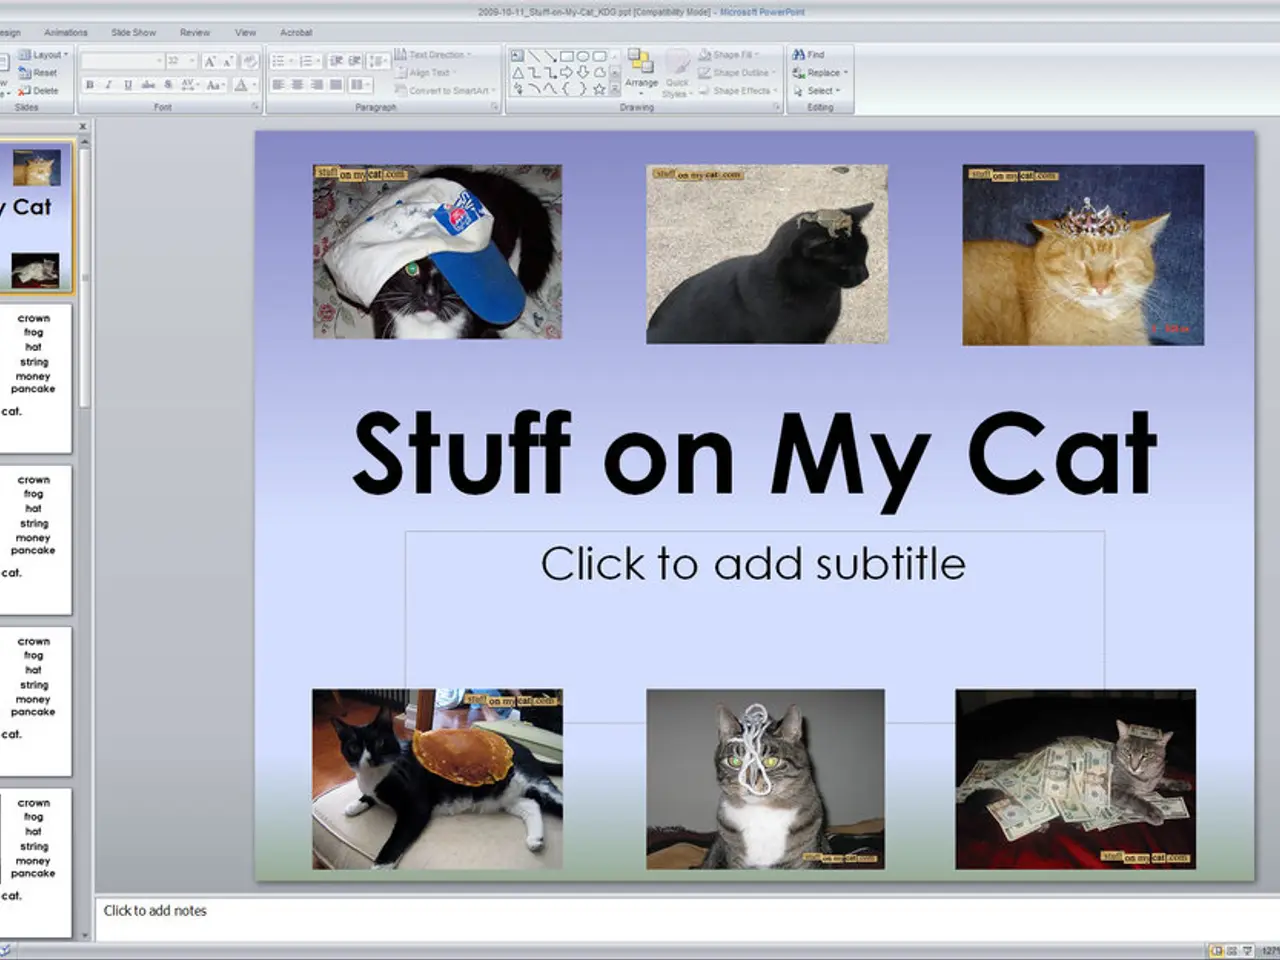The width and height of the screenshot is (1280, 960).
Task: Switch to Slide Sorter view in status bar
Action: 1232,951
